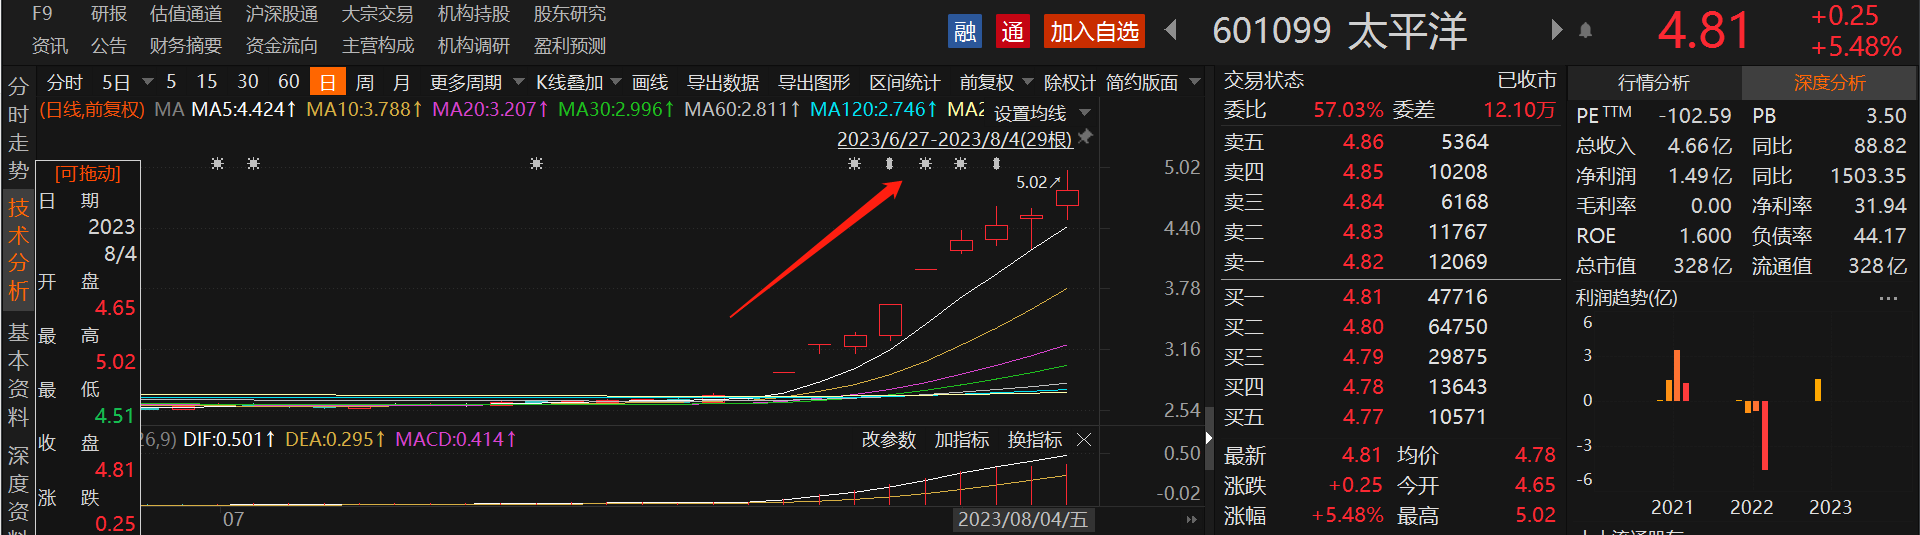1920x535 pixels.
Task: Click the 除权计 button
Action: (1069, 82)
